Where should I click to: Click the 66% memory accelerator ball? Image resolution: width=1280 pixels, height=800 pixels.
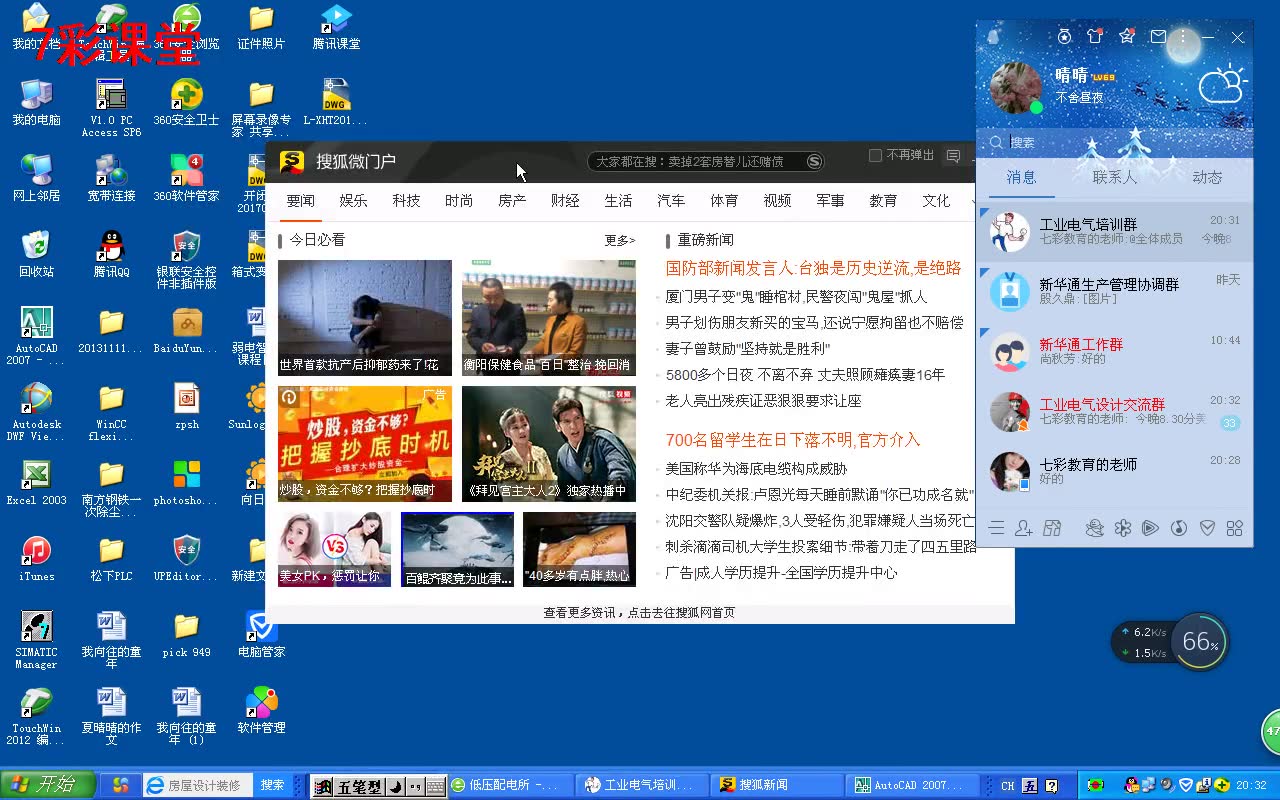coord(1200,642)
